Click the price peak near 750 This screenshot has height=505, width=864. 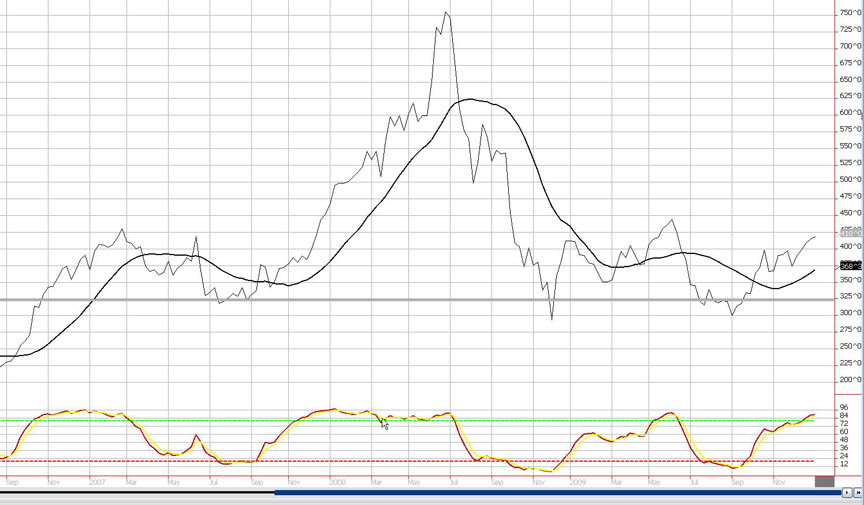pyautogui.click(x=446, y=13)
